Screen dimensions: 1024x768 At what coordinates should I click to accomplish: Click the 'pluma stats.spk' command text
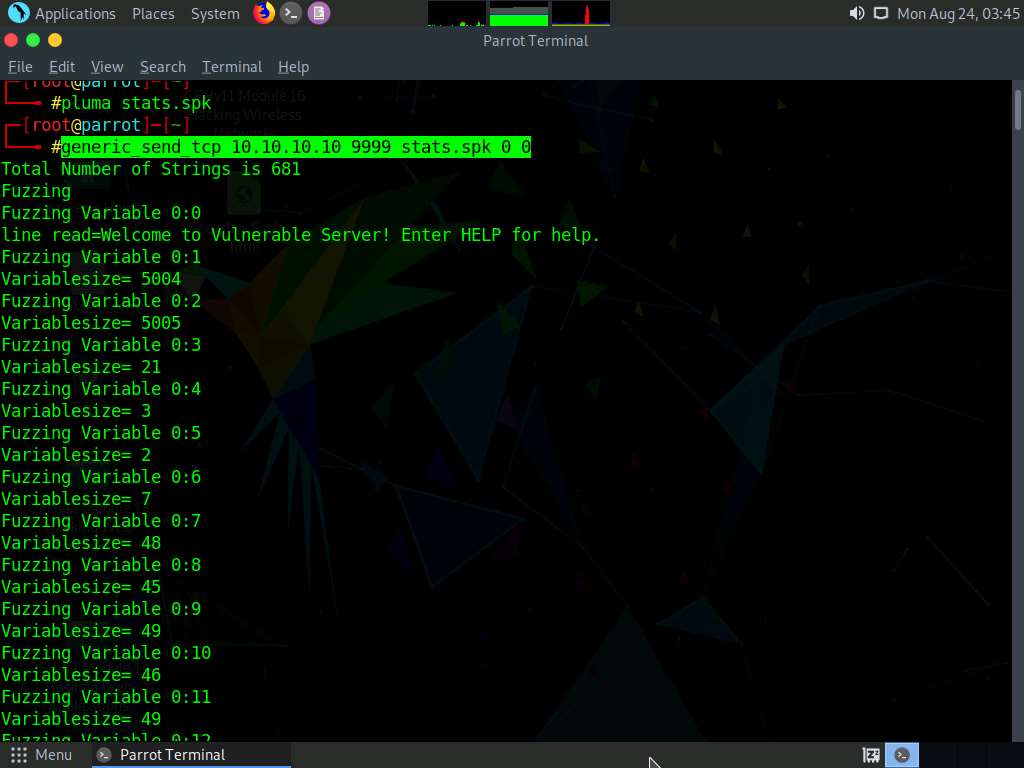click(136, 103)
